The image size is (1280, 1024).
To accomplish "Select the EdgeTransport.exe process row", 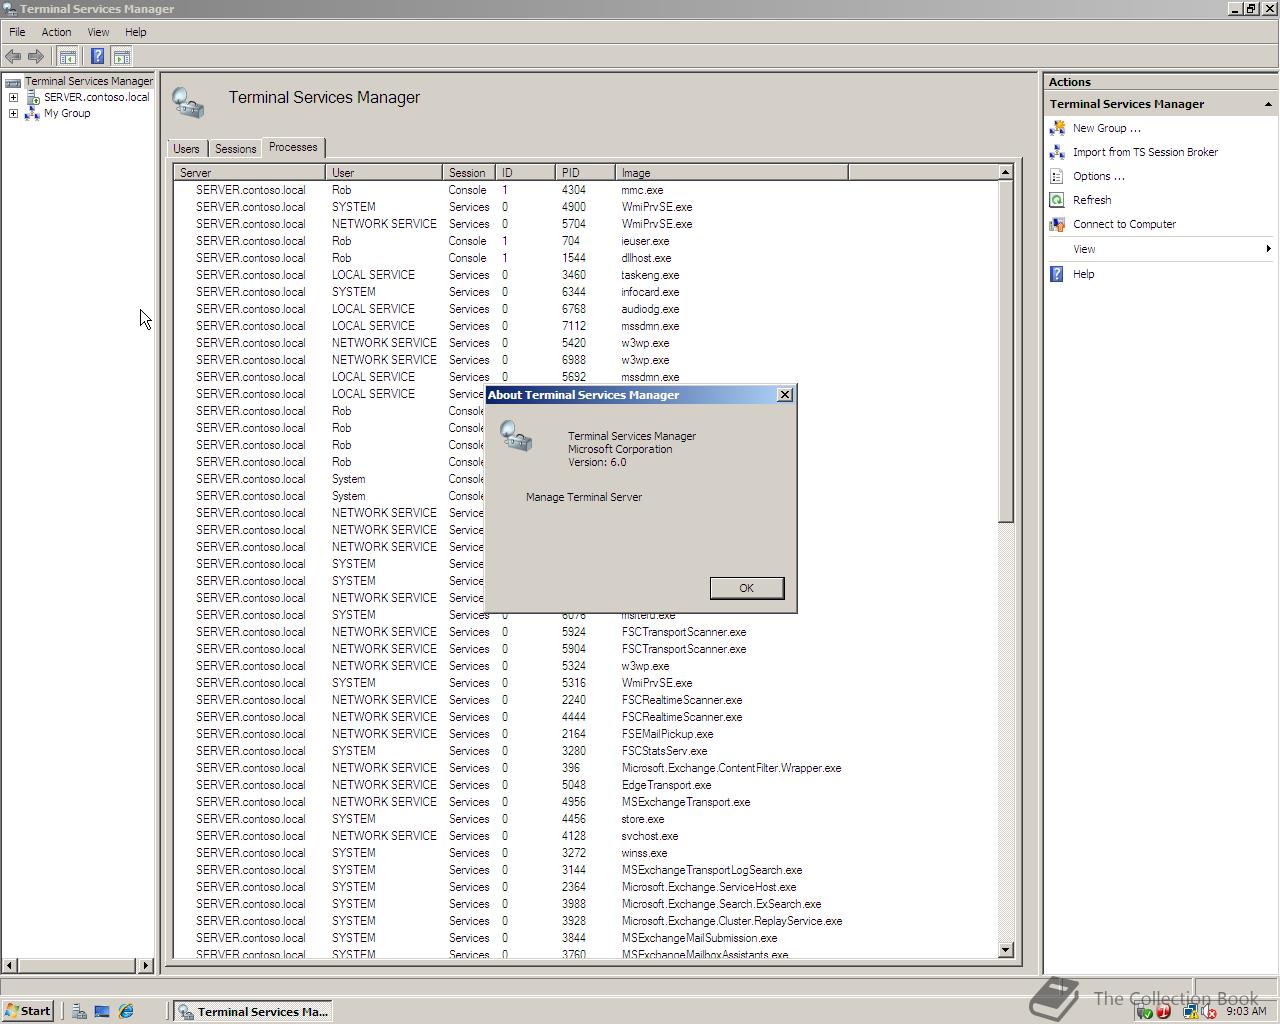I will click(x=585, y=785).
